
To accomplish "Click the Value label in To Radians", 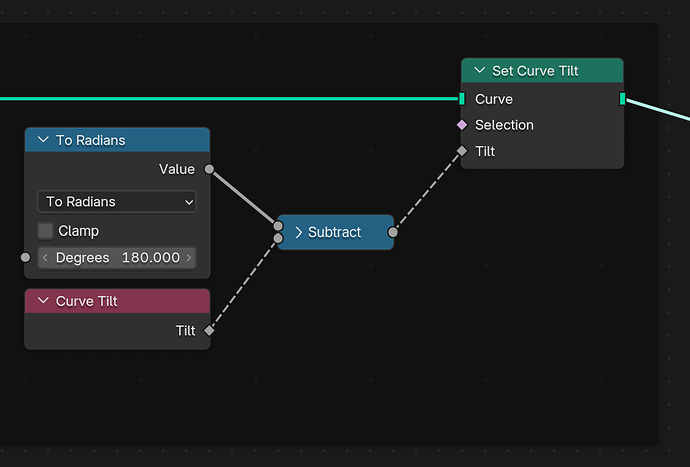I will 177,169.
